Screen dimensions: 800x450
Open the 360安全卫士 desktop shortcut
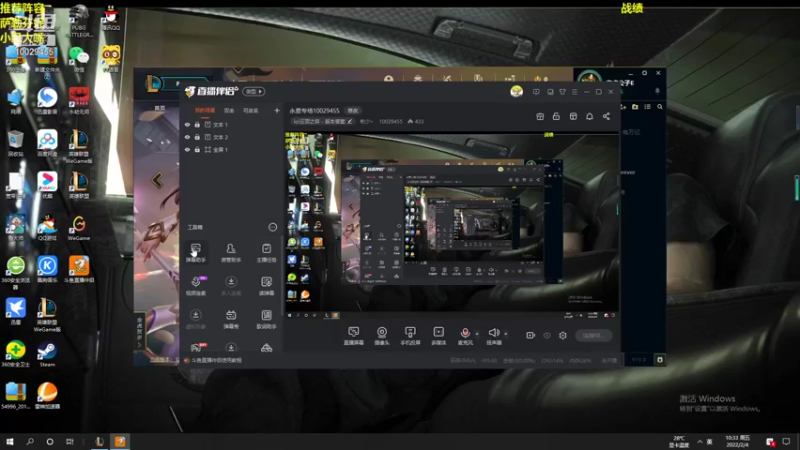15,354
